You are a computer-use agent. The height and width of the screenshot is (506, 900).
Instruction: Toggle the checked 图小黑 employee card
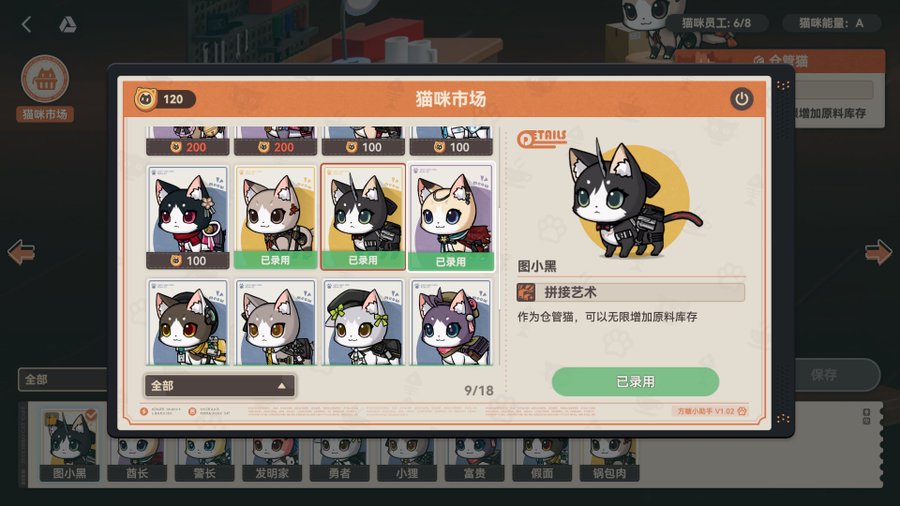(x=69, y=445)
